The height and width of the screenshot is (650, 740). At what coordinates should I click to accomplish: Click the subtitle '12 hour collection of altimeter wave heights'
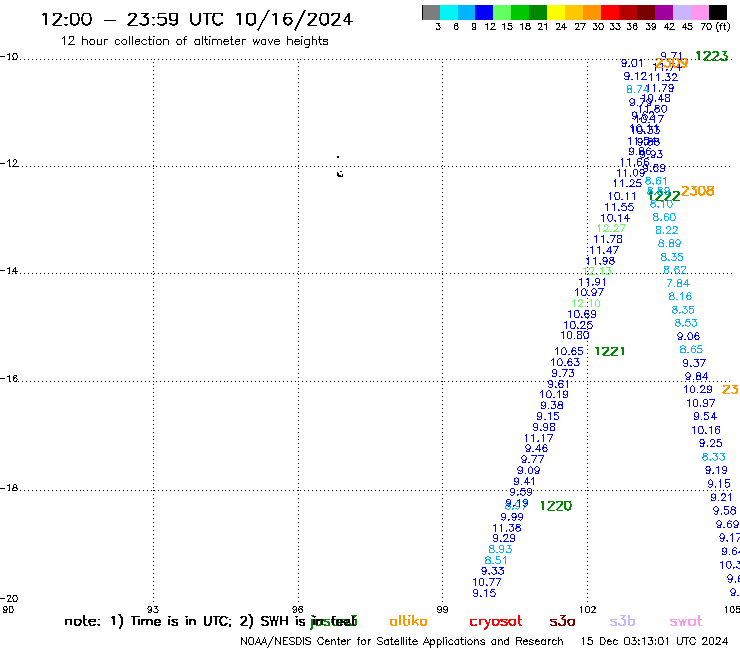(194, 41)
